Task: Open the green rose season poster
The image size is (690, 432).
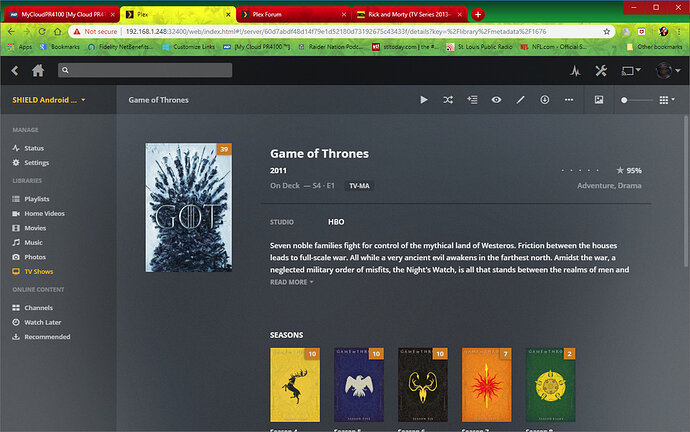Action: [x=551, y=384]
